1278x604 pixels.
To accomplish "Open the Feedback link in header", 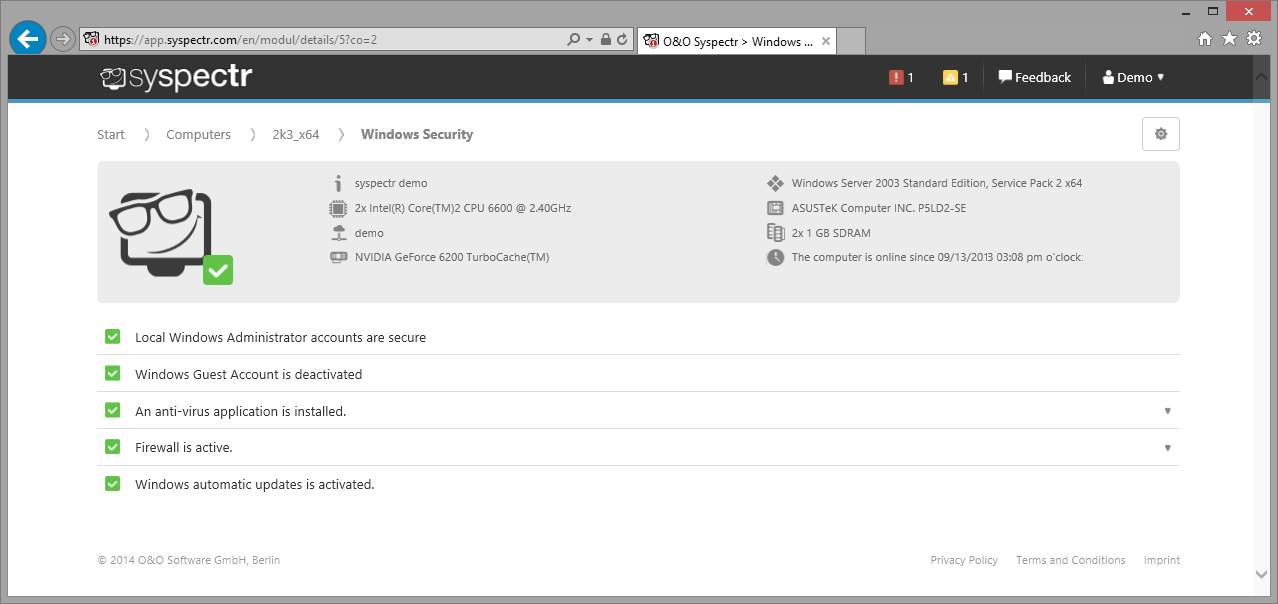I will click(x=1034, y=77).
